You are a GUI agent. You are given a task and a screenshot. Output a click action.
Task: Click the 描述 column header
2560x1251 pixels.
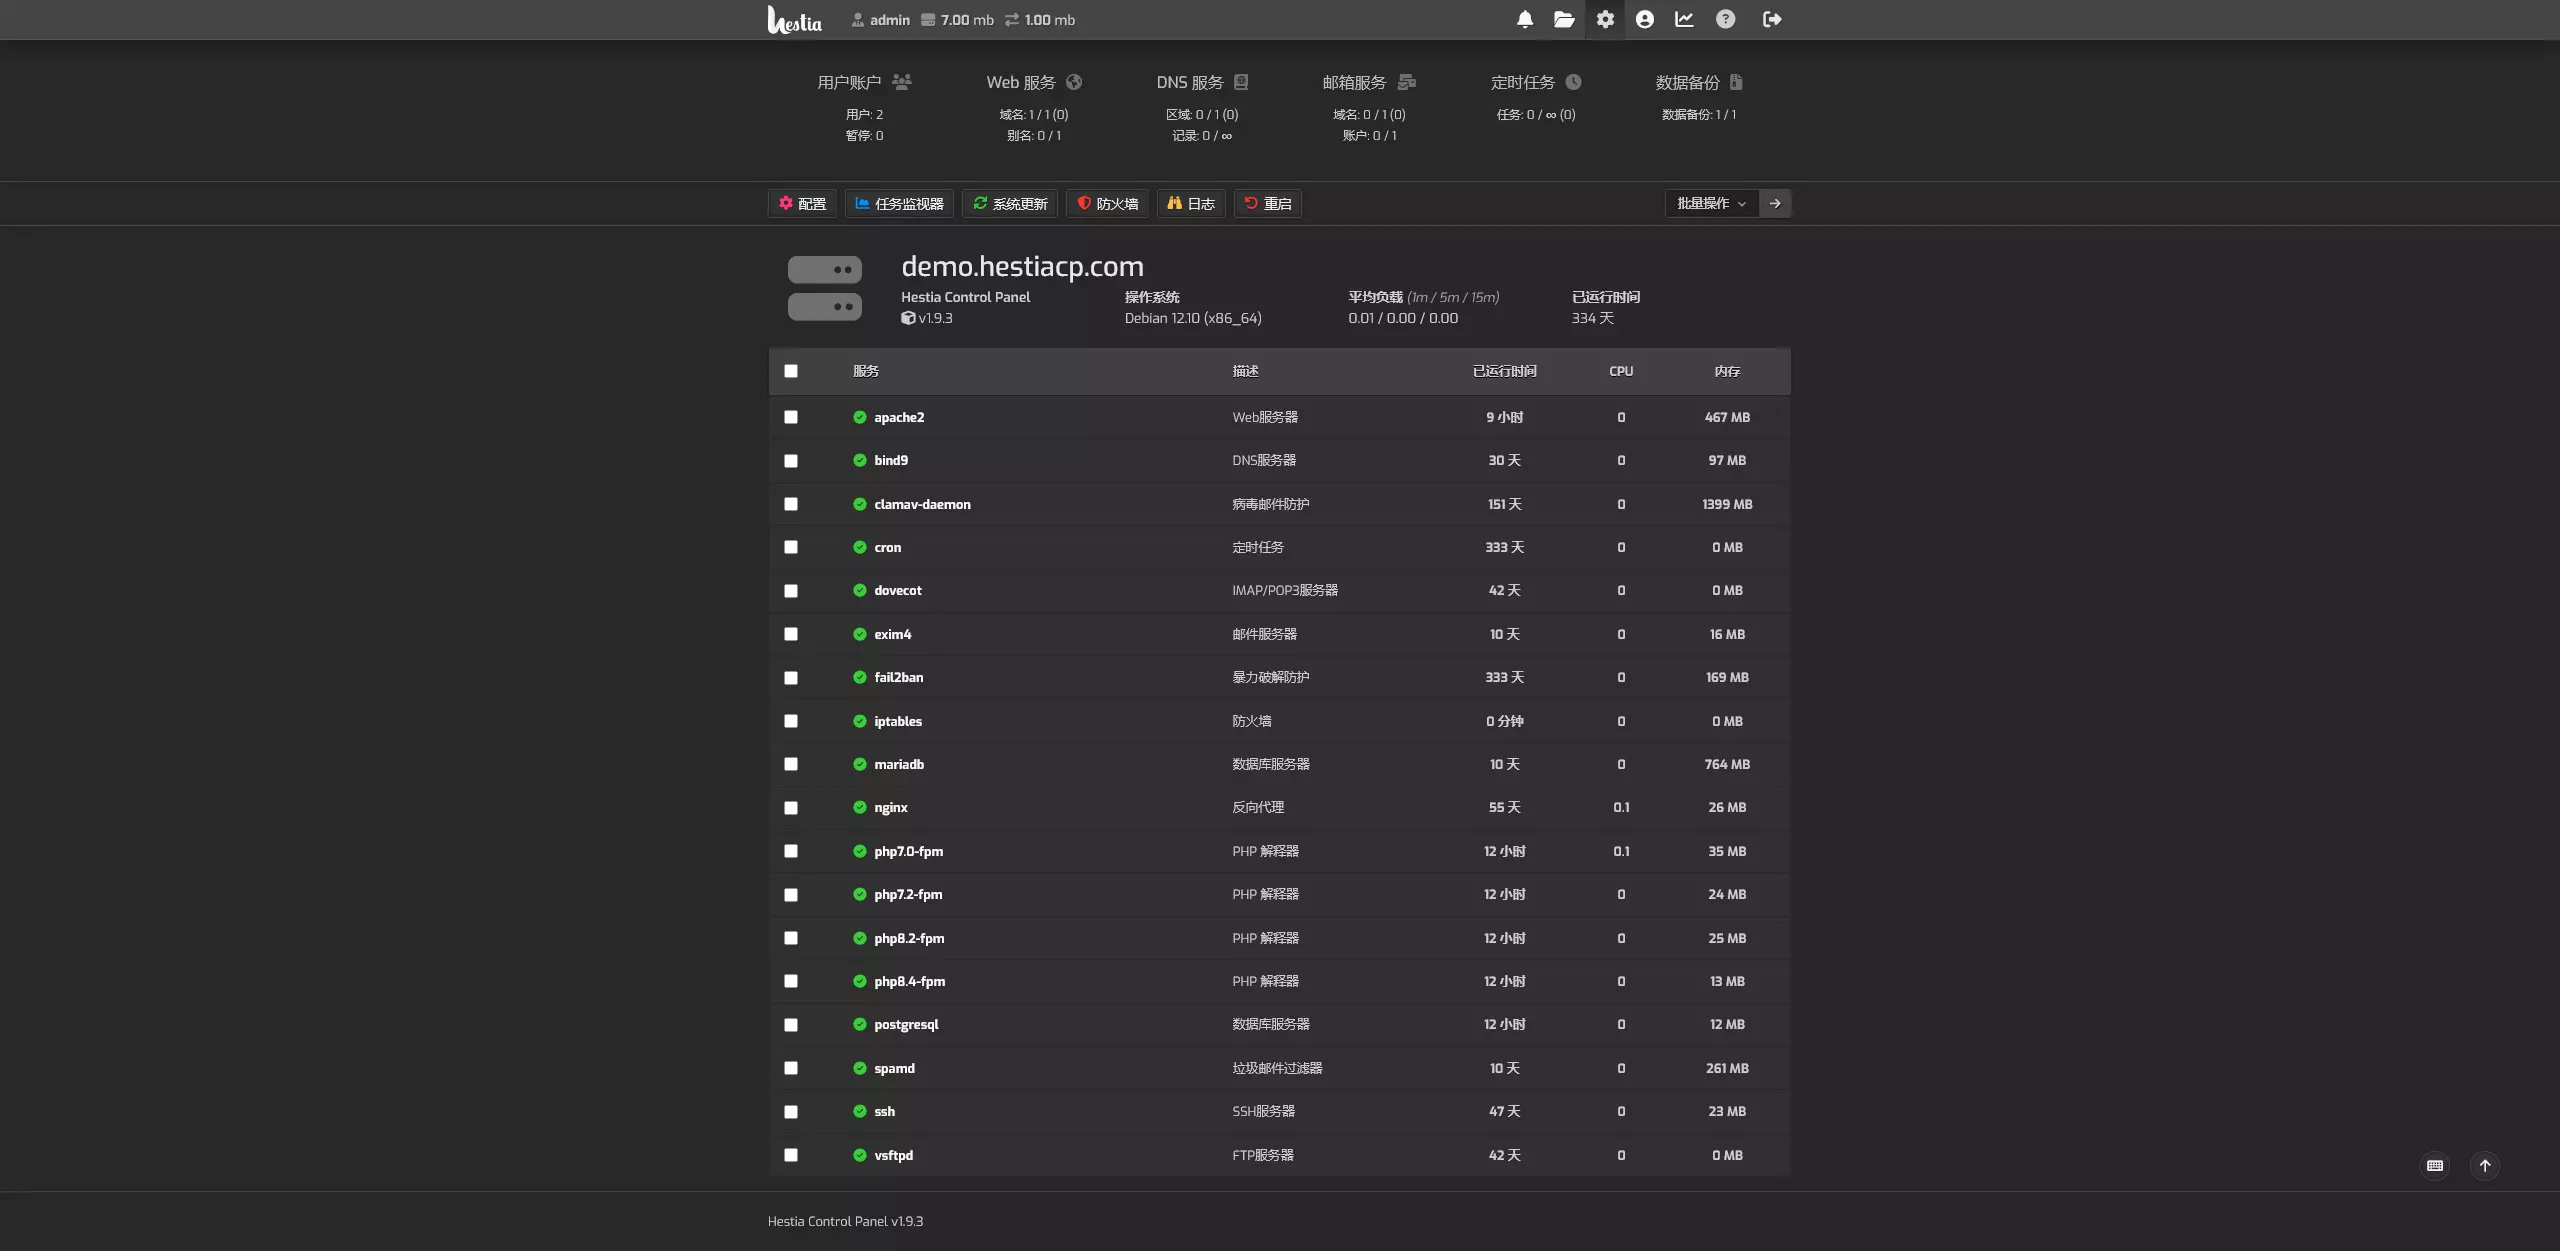(x=1245, y=371)
